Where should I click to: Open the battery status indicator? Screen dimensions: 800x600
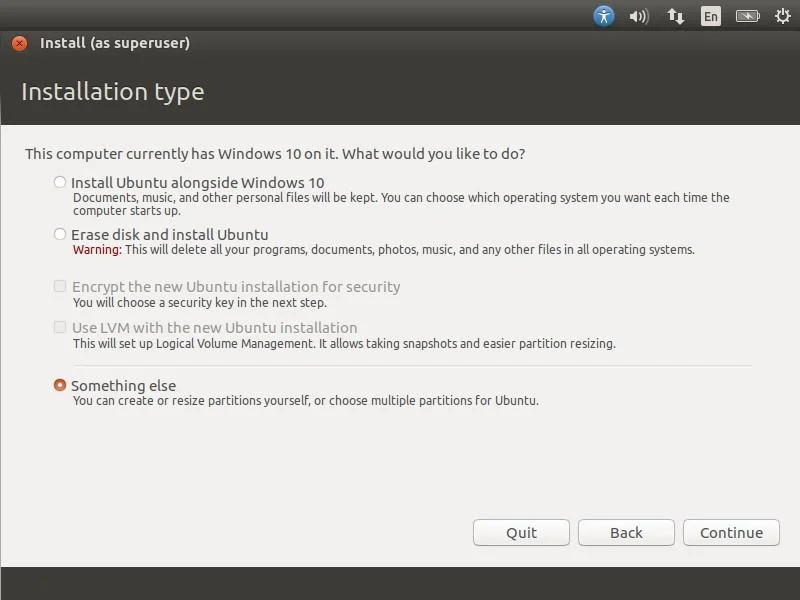pos(747,16)
